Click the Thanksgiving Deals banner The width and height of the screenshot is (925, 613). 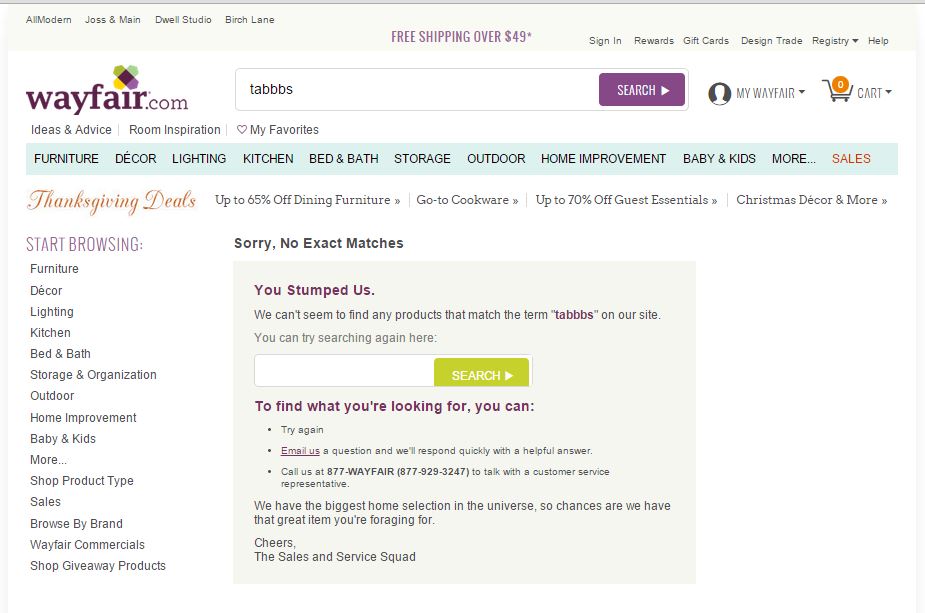click(x=111, y=200)
